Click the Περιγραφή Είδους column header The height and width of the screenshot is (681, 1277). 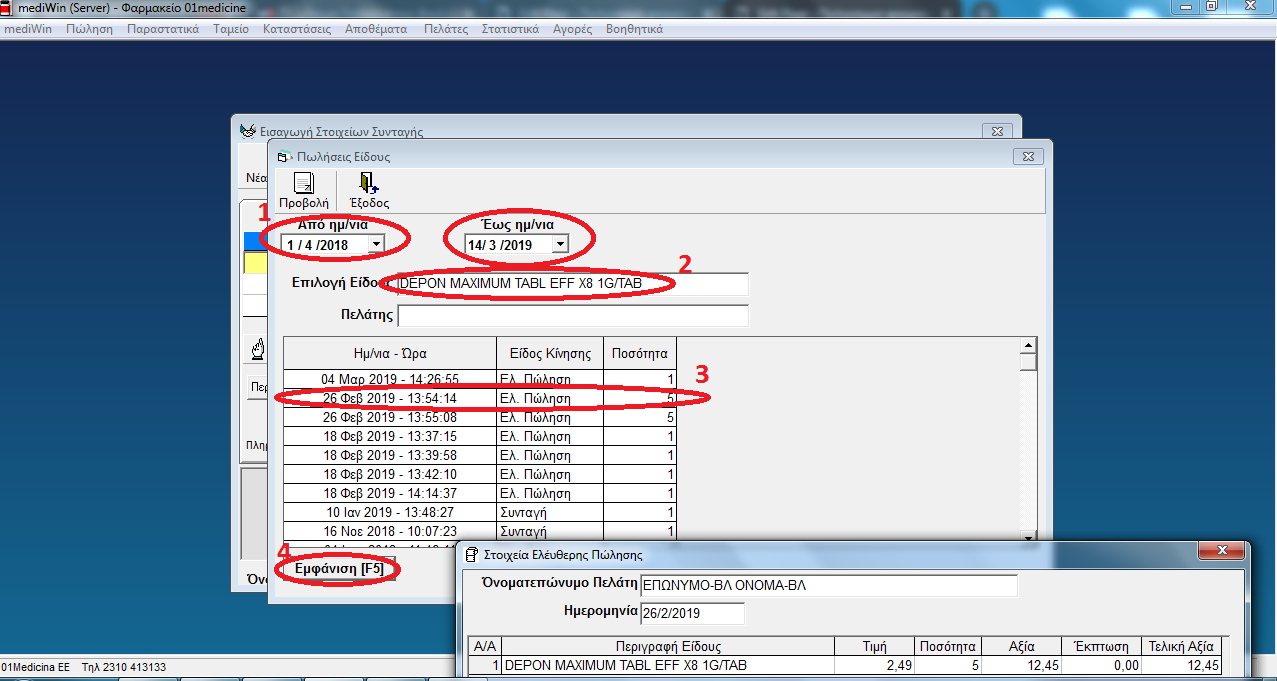coord(668,646)
